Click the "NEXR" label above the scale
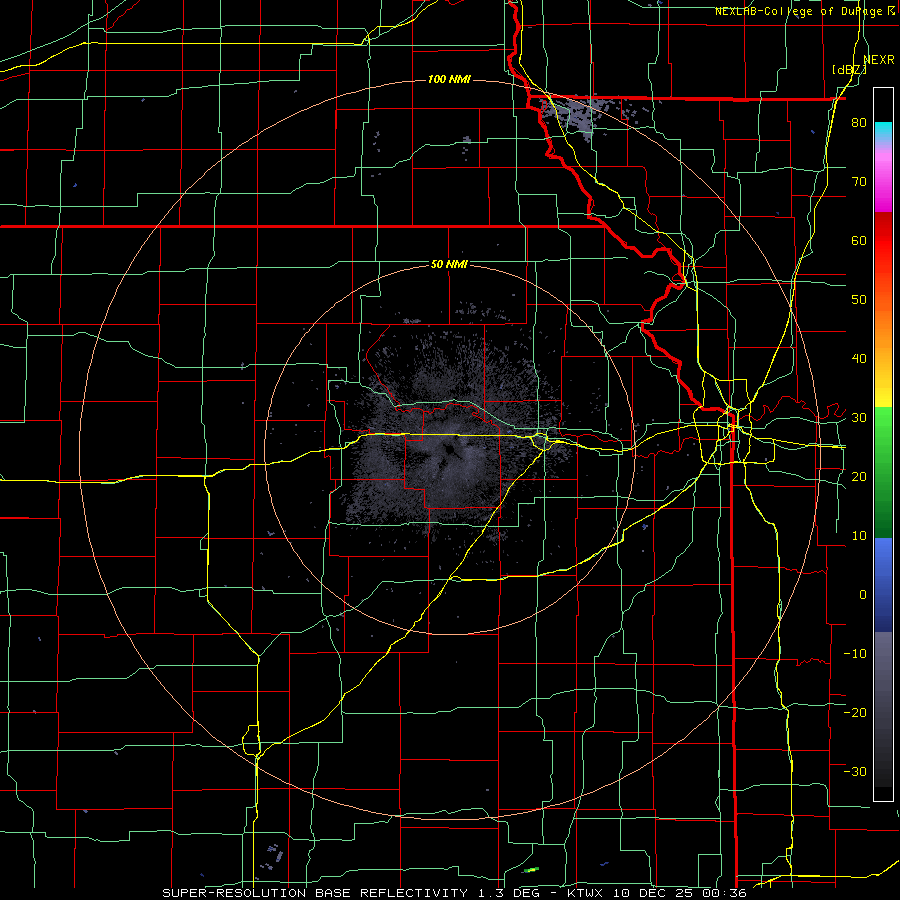The height and width of the screenshot is (900, 900). pos(878,60)
